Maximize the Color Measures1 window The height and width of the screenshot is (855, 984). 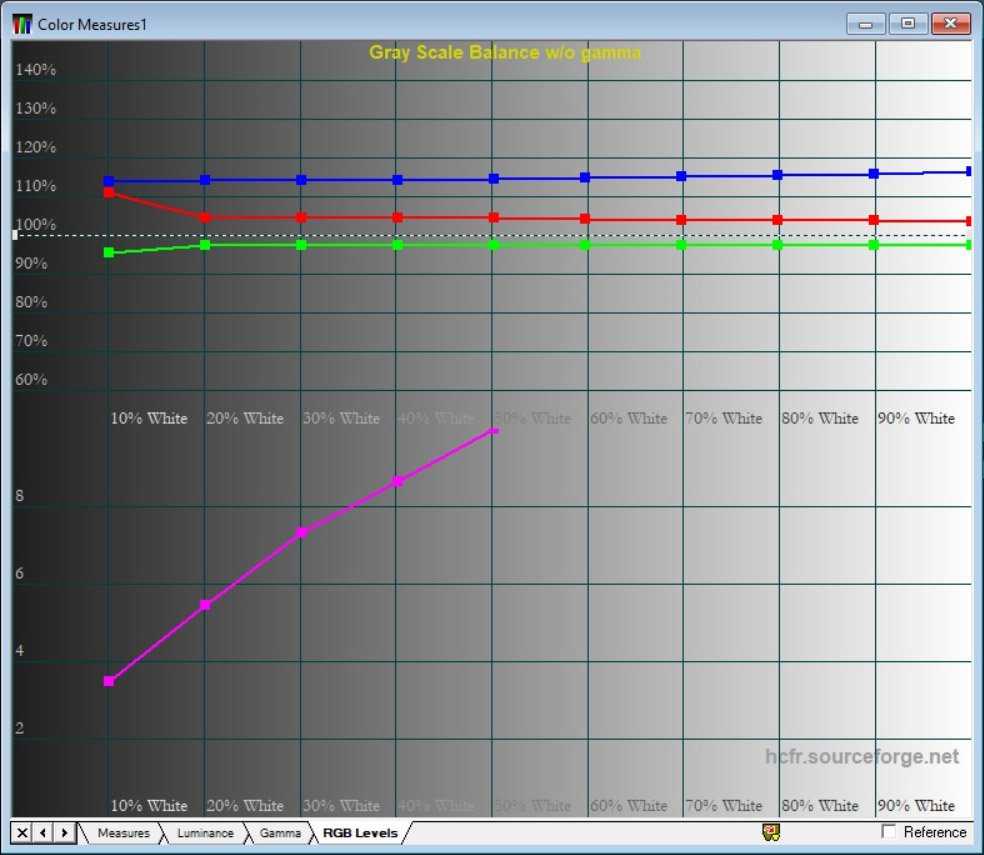point(908,23)
